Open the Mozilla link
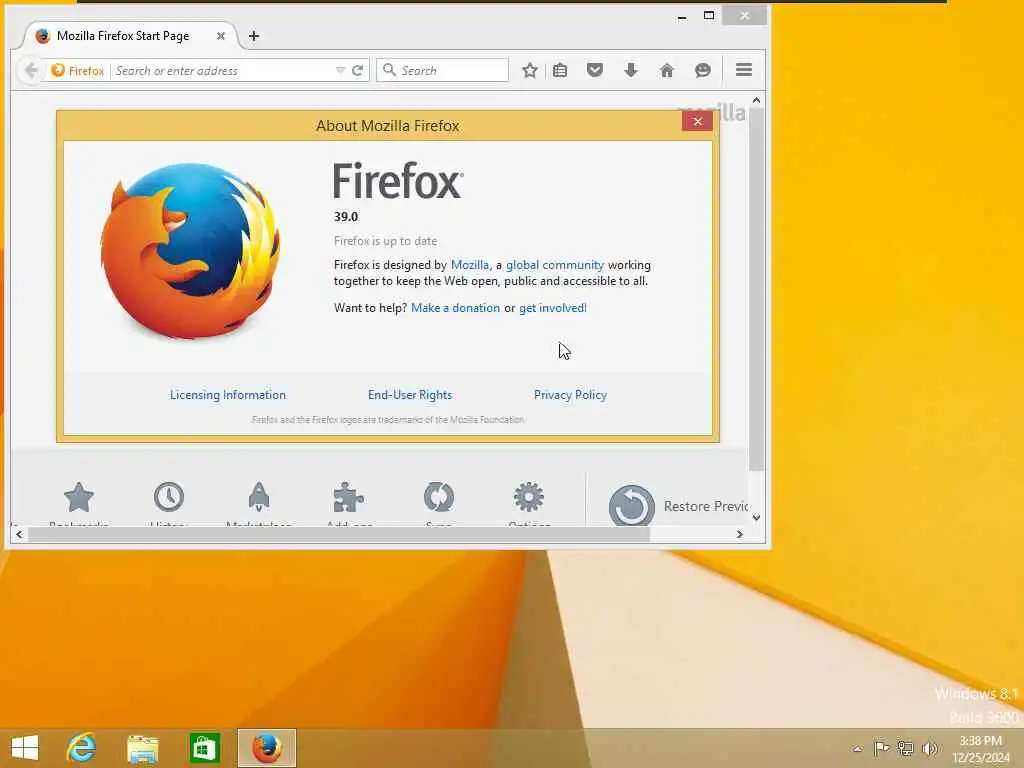Image resolution: width=1024 pixels, height=768 pixels. 470,265
